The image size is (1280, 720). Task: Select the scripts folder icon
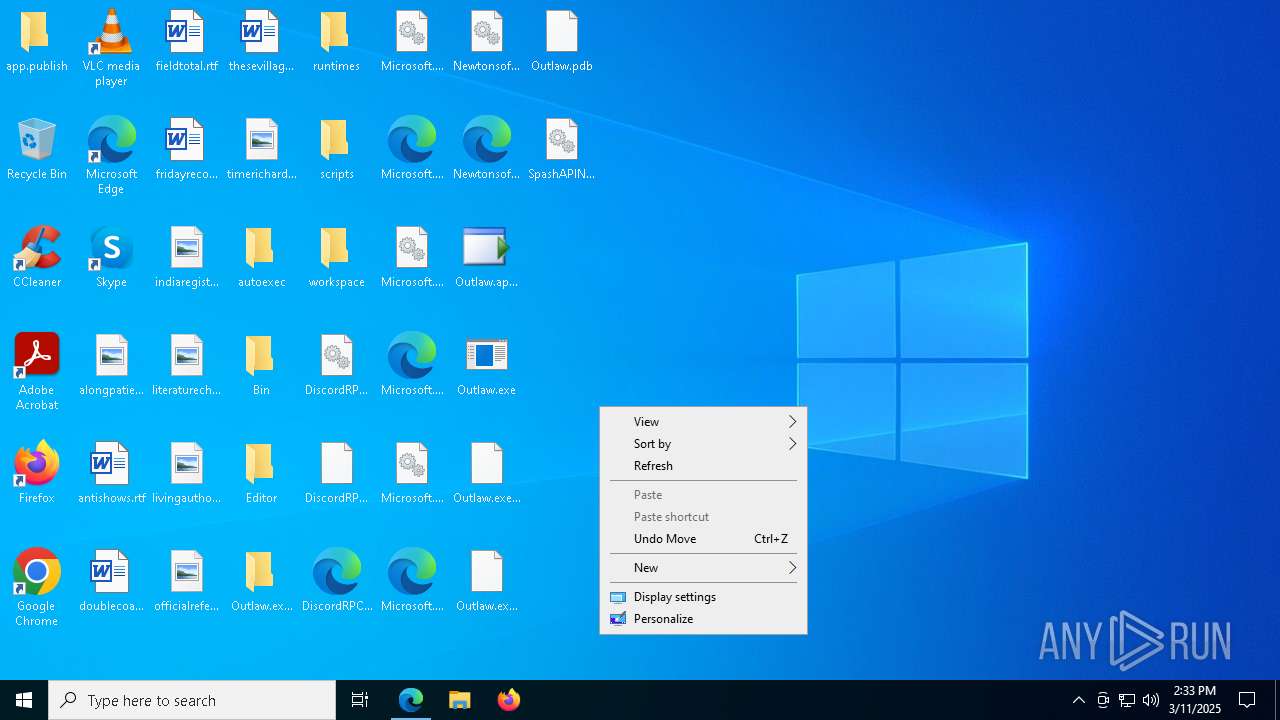pos(336,149)
